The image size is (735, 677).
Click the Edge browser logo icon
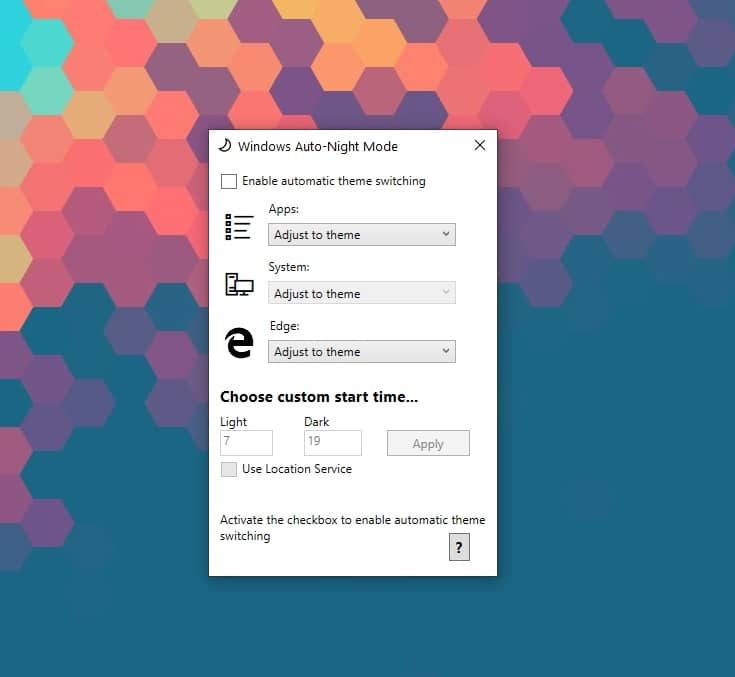[x=239, y=343]
